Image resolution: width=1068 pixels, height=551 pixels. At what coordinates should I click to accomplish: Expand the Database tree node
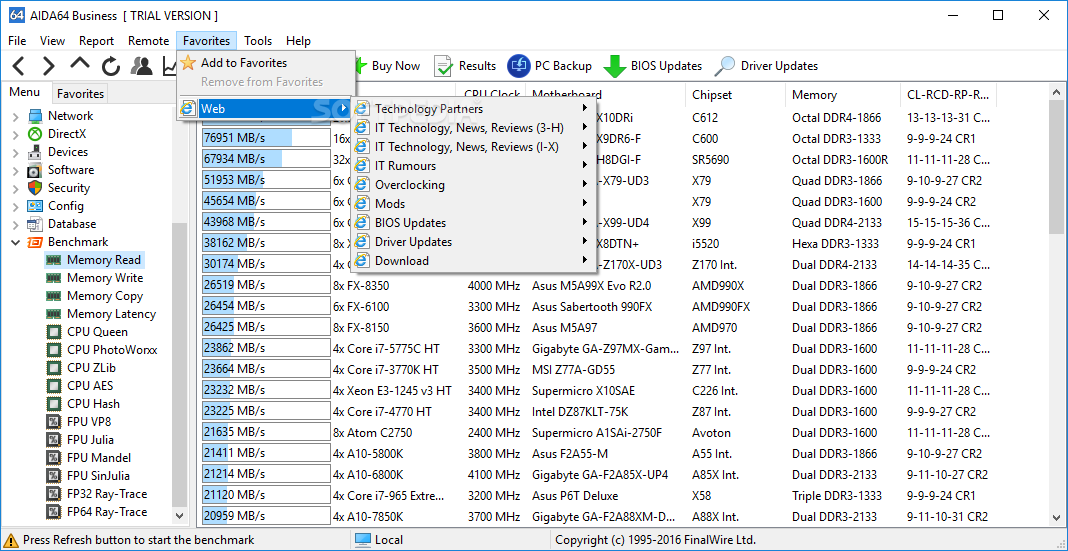pyautogui.click(x=16, y=224)
